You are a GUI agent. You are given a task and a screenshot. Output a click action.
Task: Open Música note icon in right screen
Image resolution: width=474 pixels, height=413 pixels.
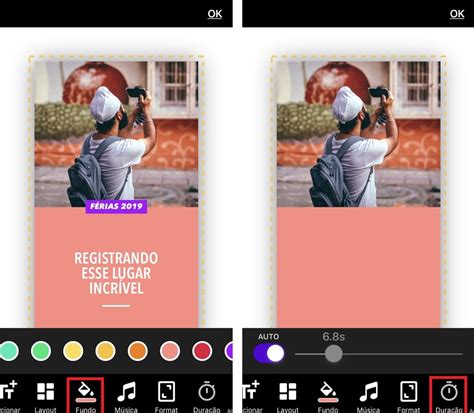[368, 396]
